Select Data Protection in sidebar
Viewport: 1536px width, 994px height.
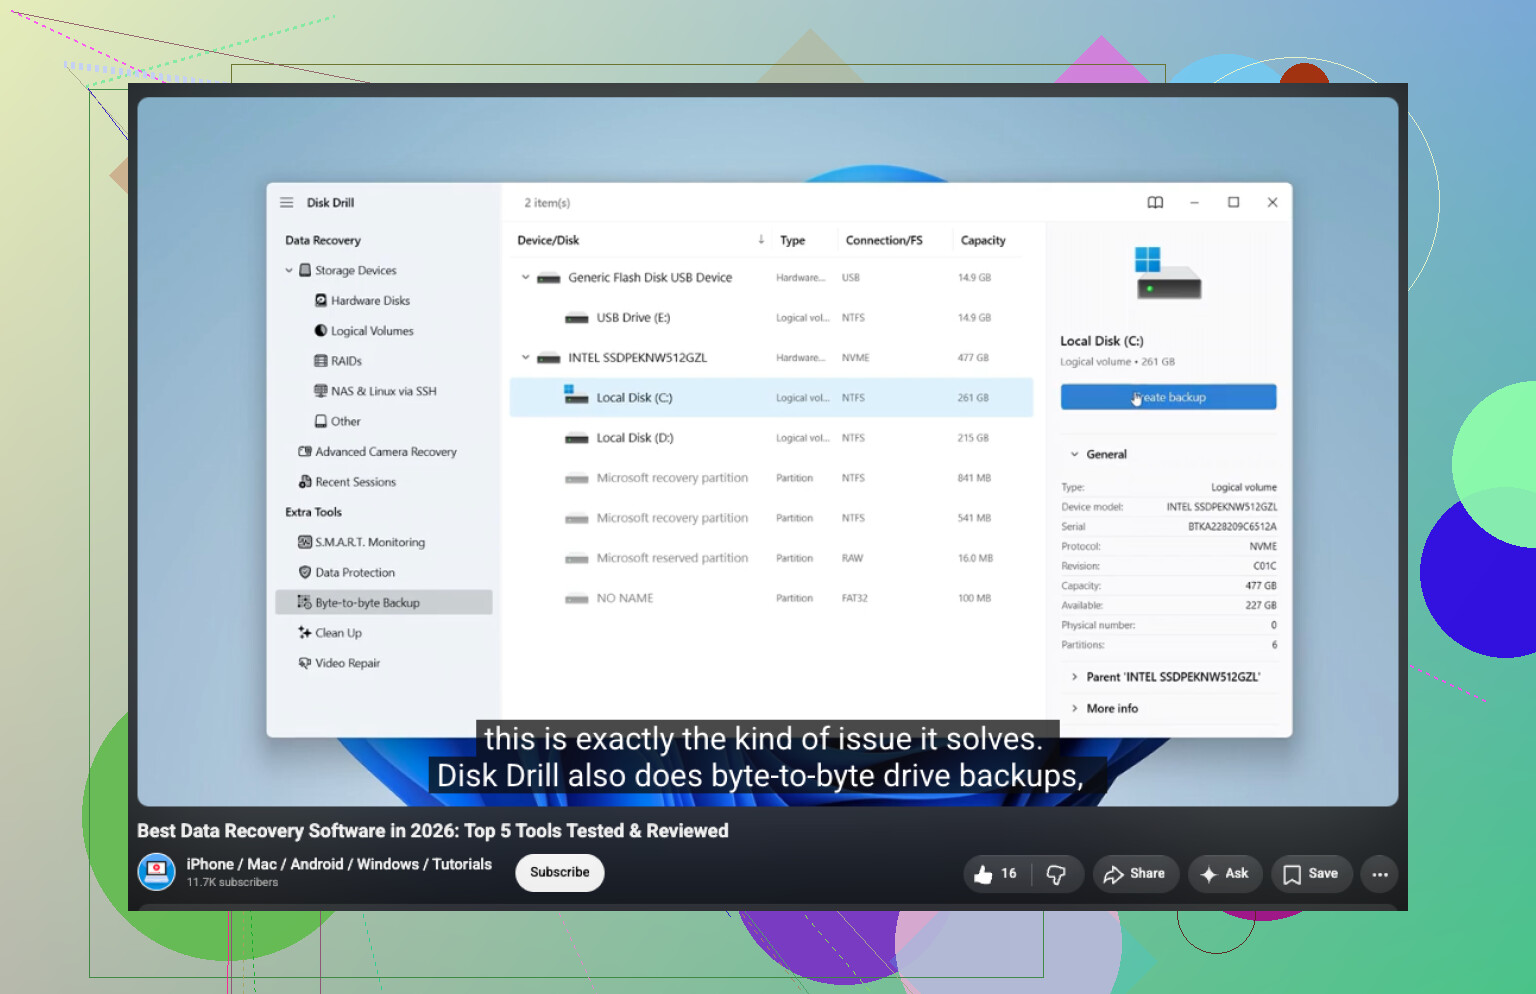point(346,572)
